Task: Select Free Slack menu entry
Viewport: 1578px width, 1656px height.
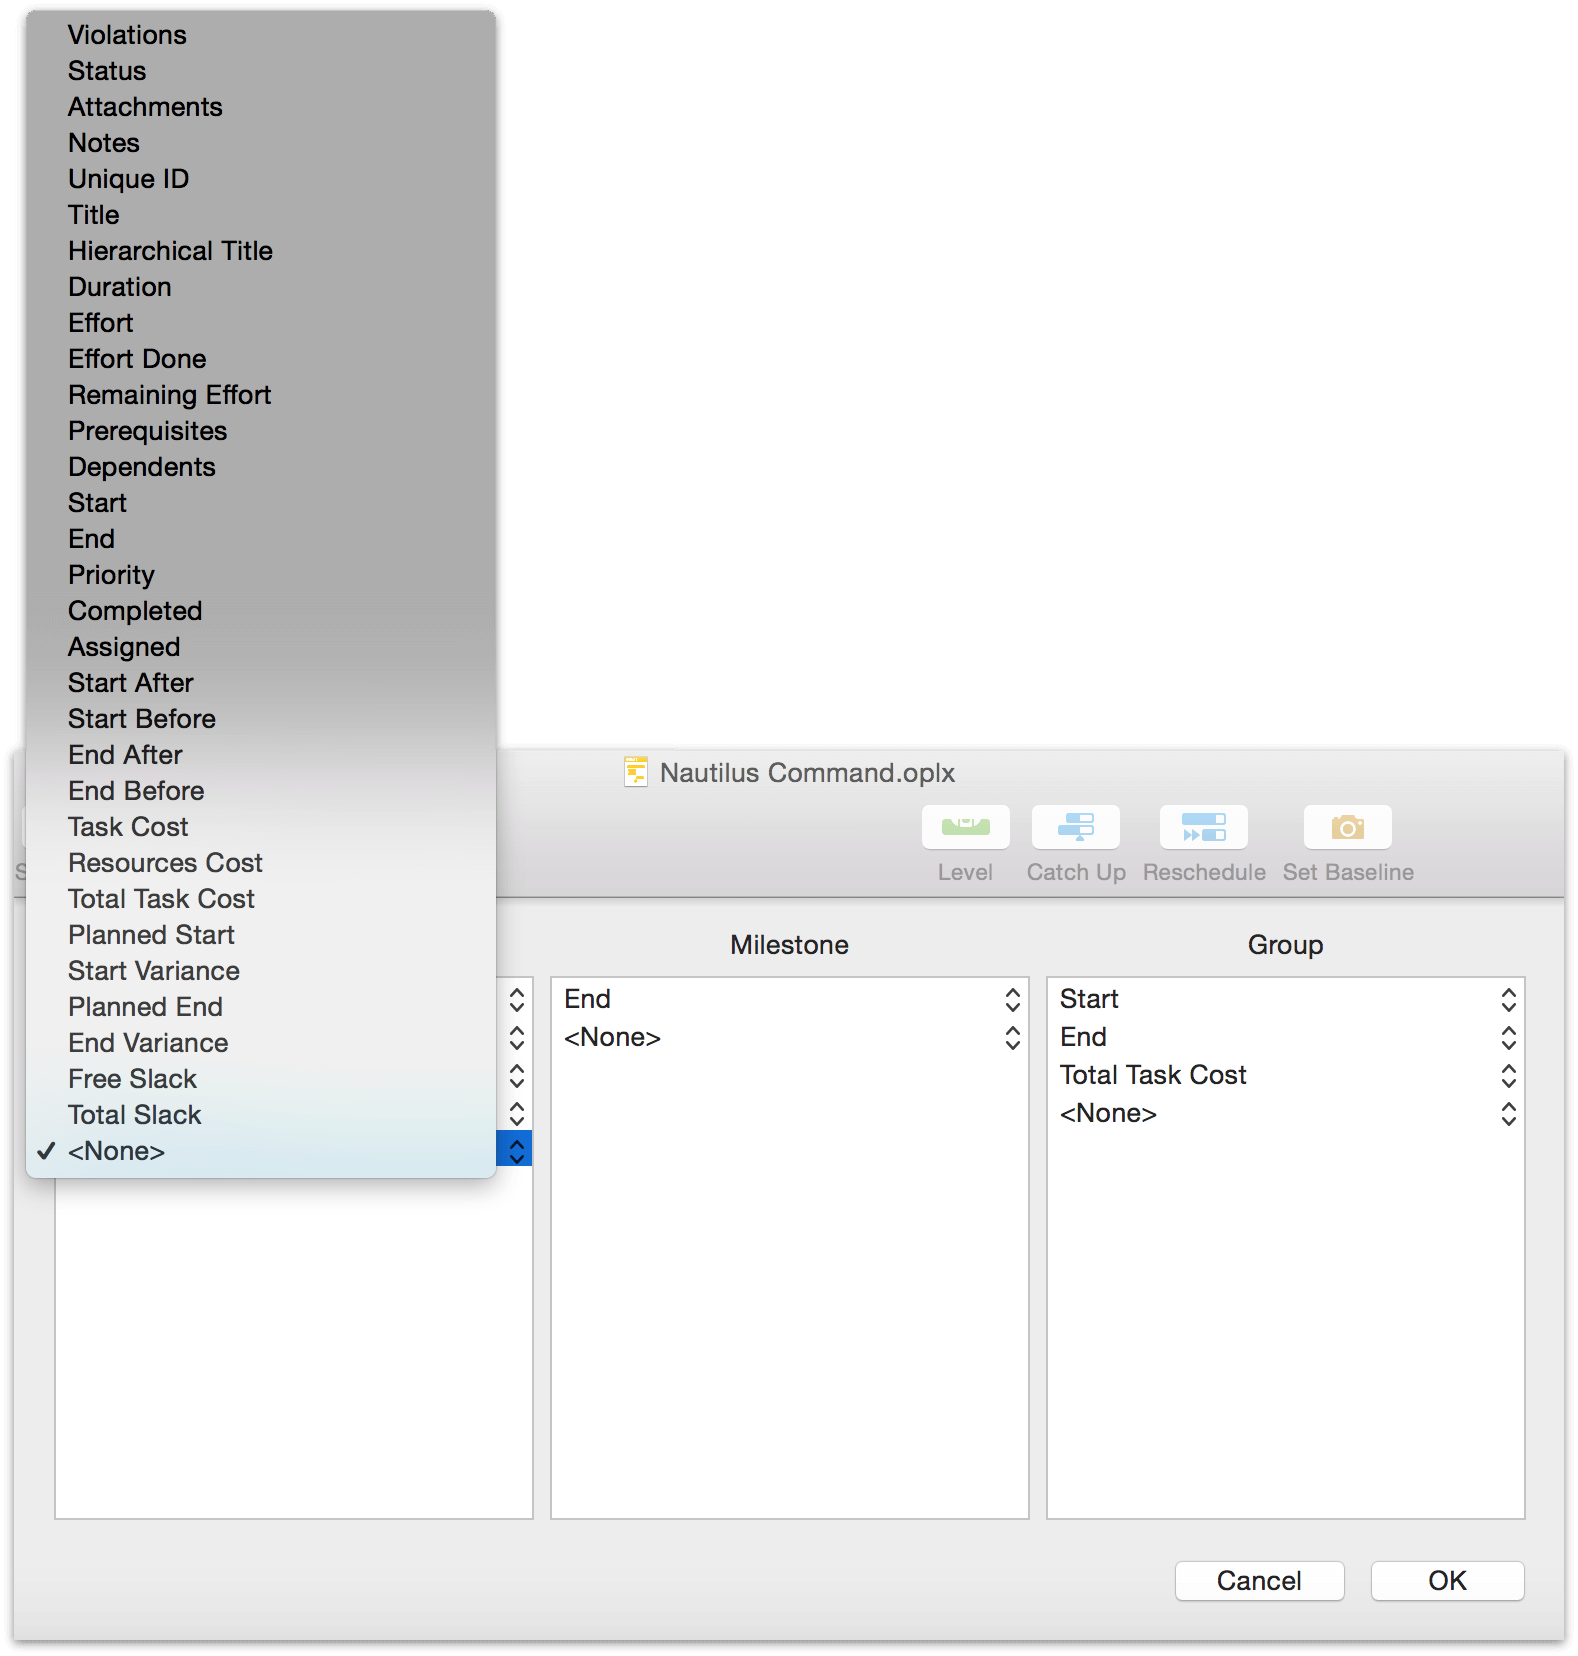Action: click(x=261, y=1079)
